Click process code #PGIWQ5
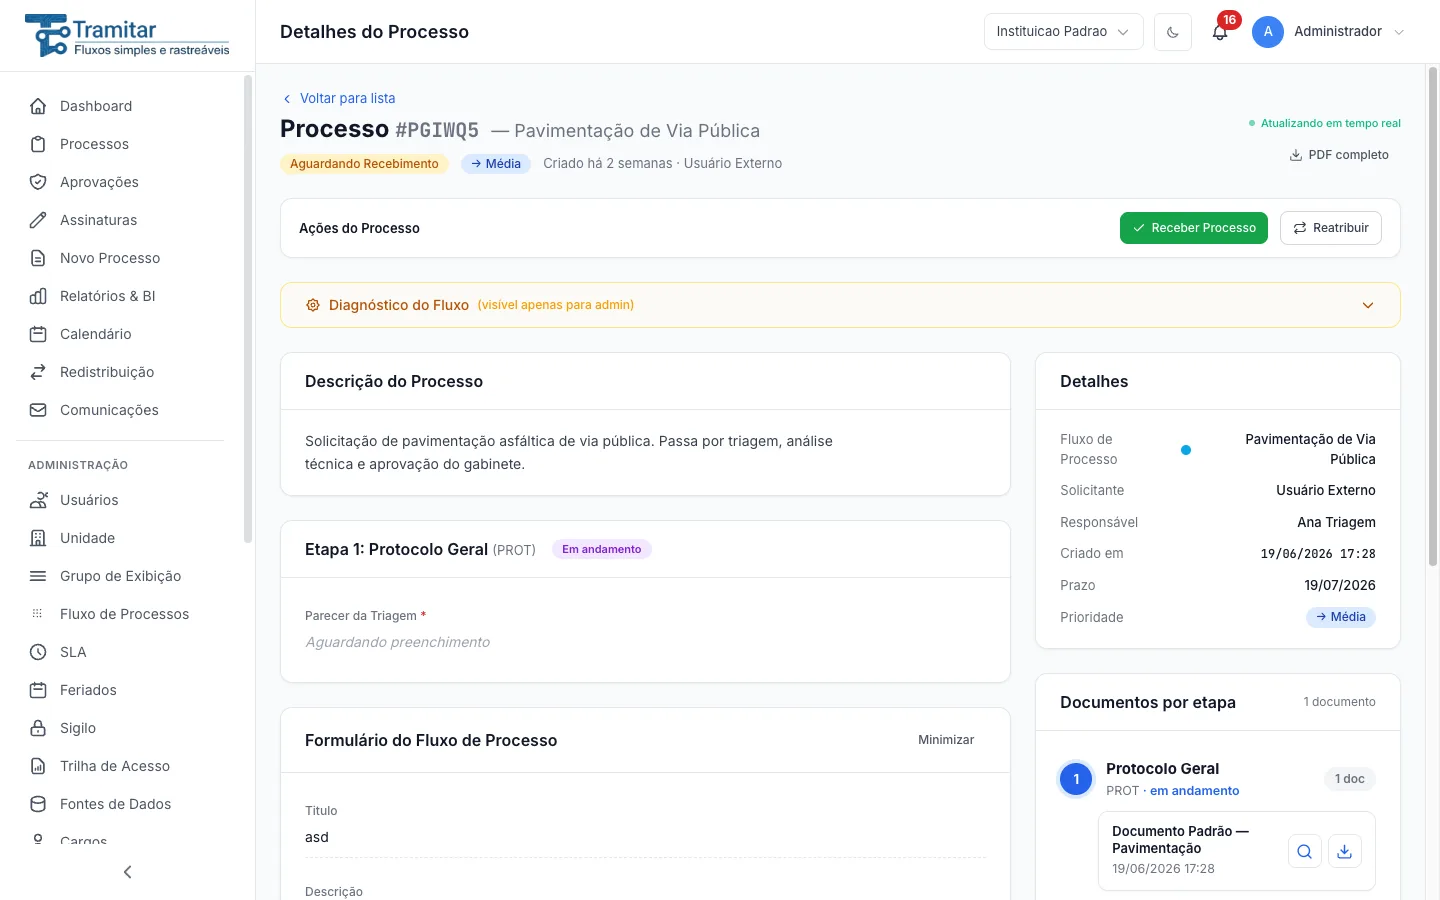This screenshot has height=900, width=1440. coord(437,130)
